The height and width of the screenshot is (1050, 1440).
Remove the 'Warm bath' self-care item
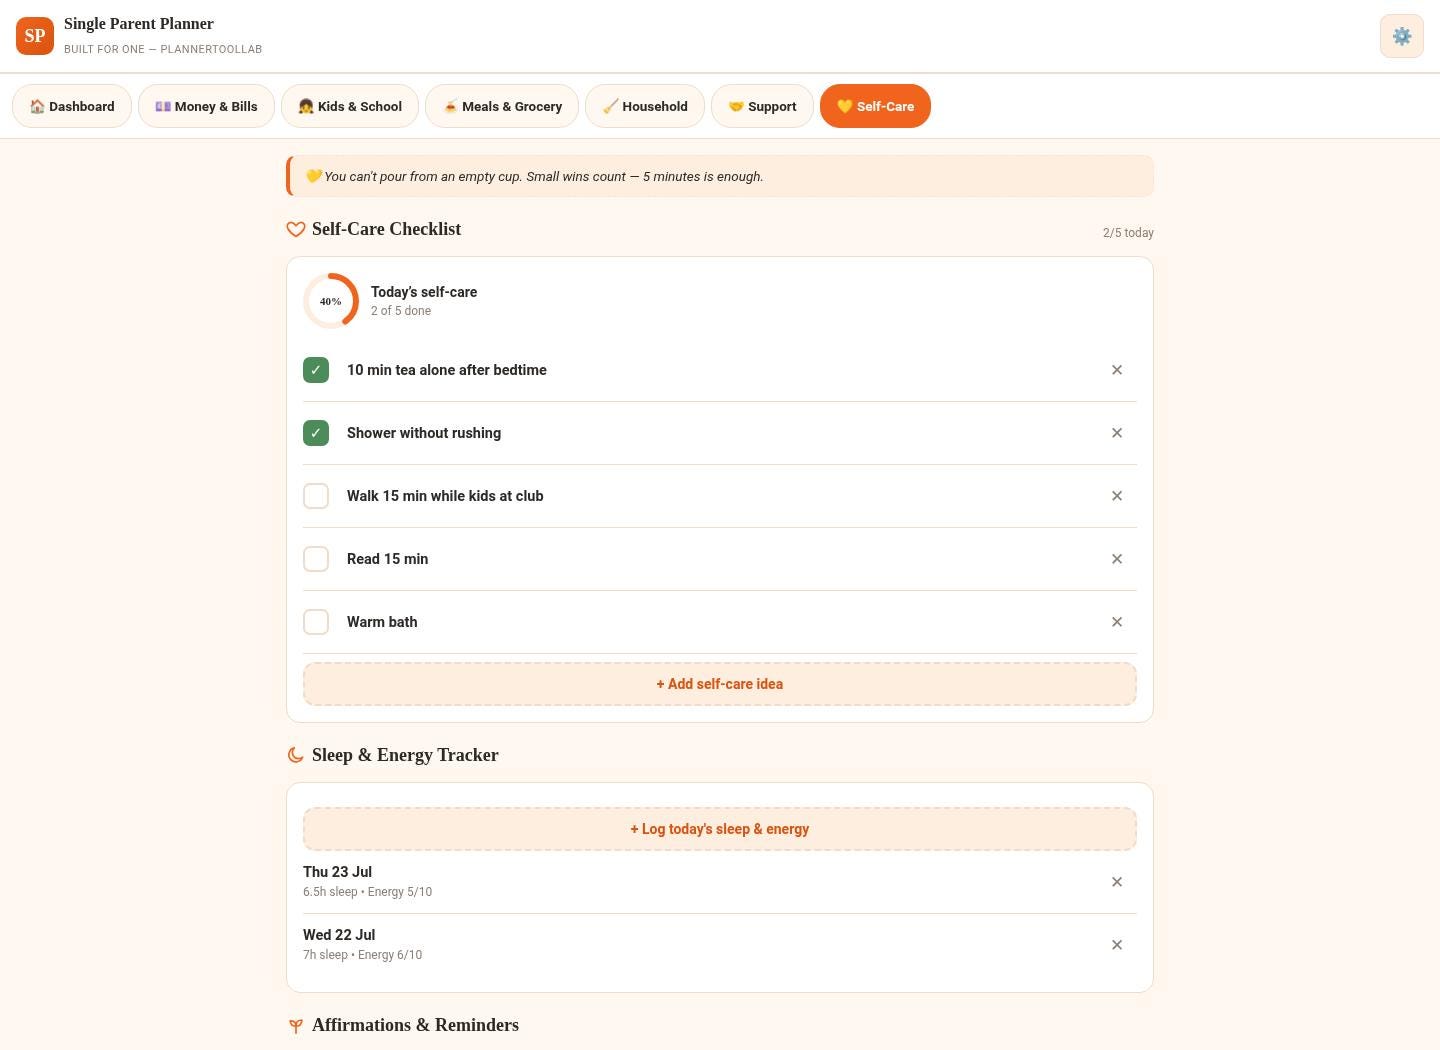1117,622
